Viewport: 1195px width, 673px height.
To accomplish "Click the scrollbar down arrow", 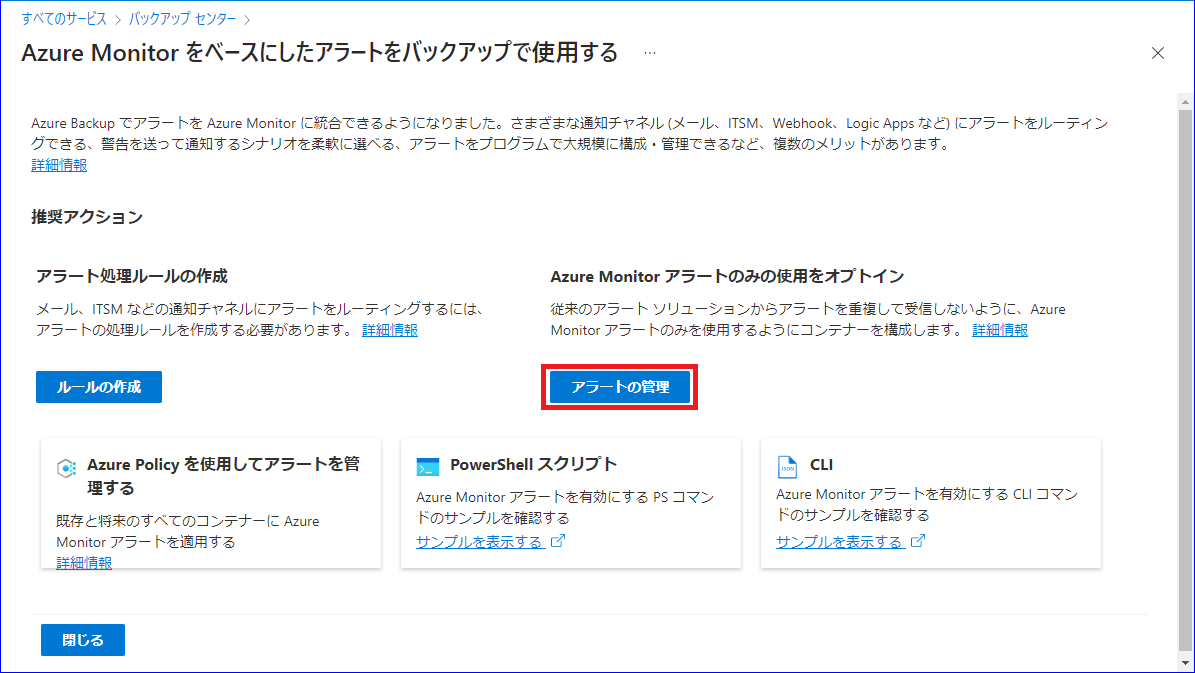I will coord(1185,665).
